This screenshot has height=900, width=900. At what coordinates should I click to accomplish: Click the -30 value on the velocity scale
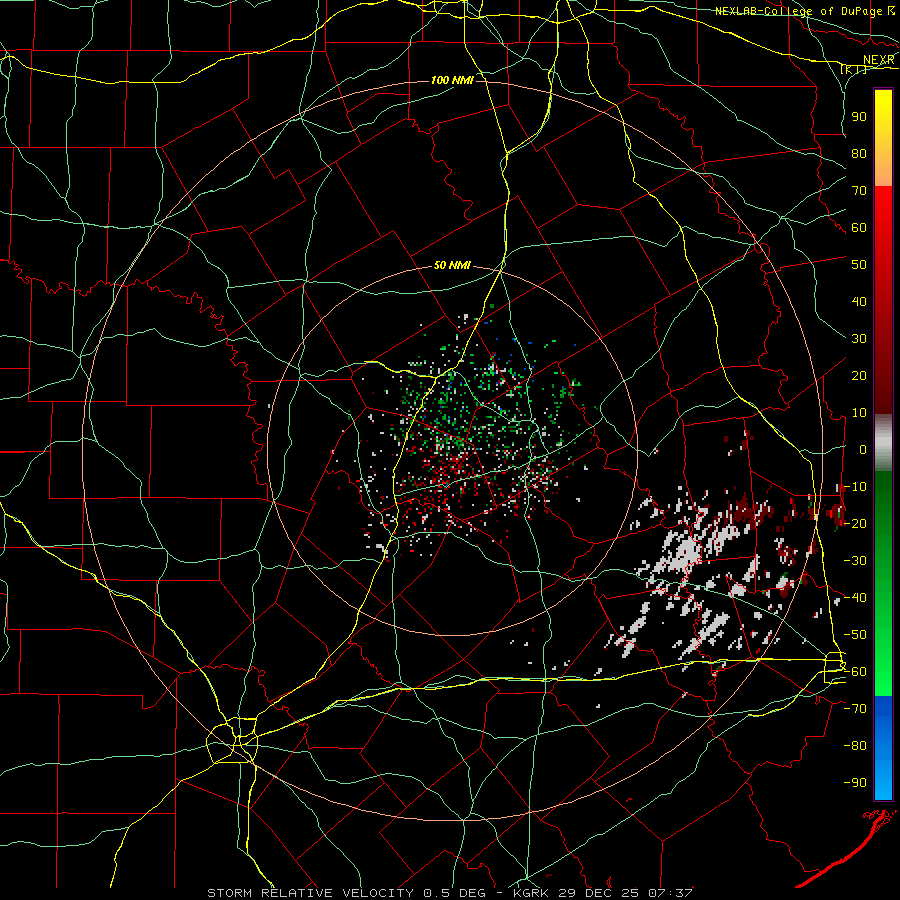[x=855, y=561]
